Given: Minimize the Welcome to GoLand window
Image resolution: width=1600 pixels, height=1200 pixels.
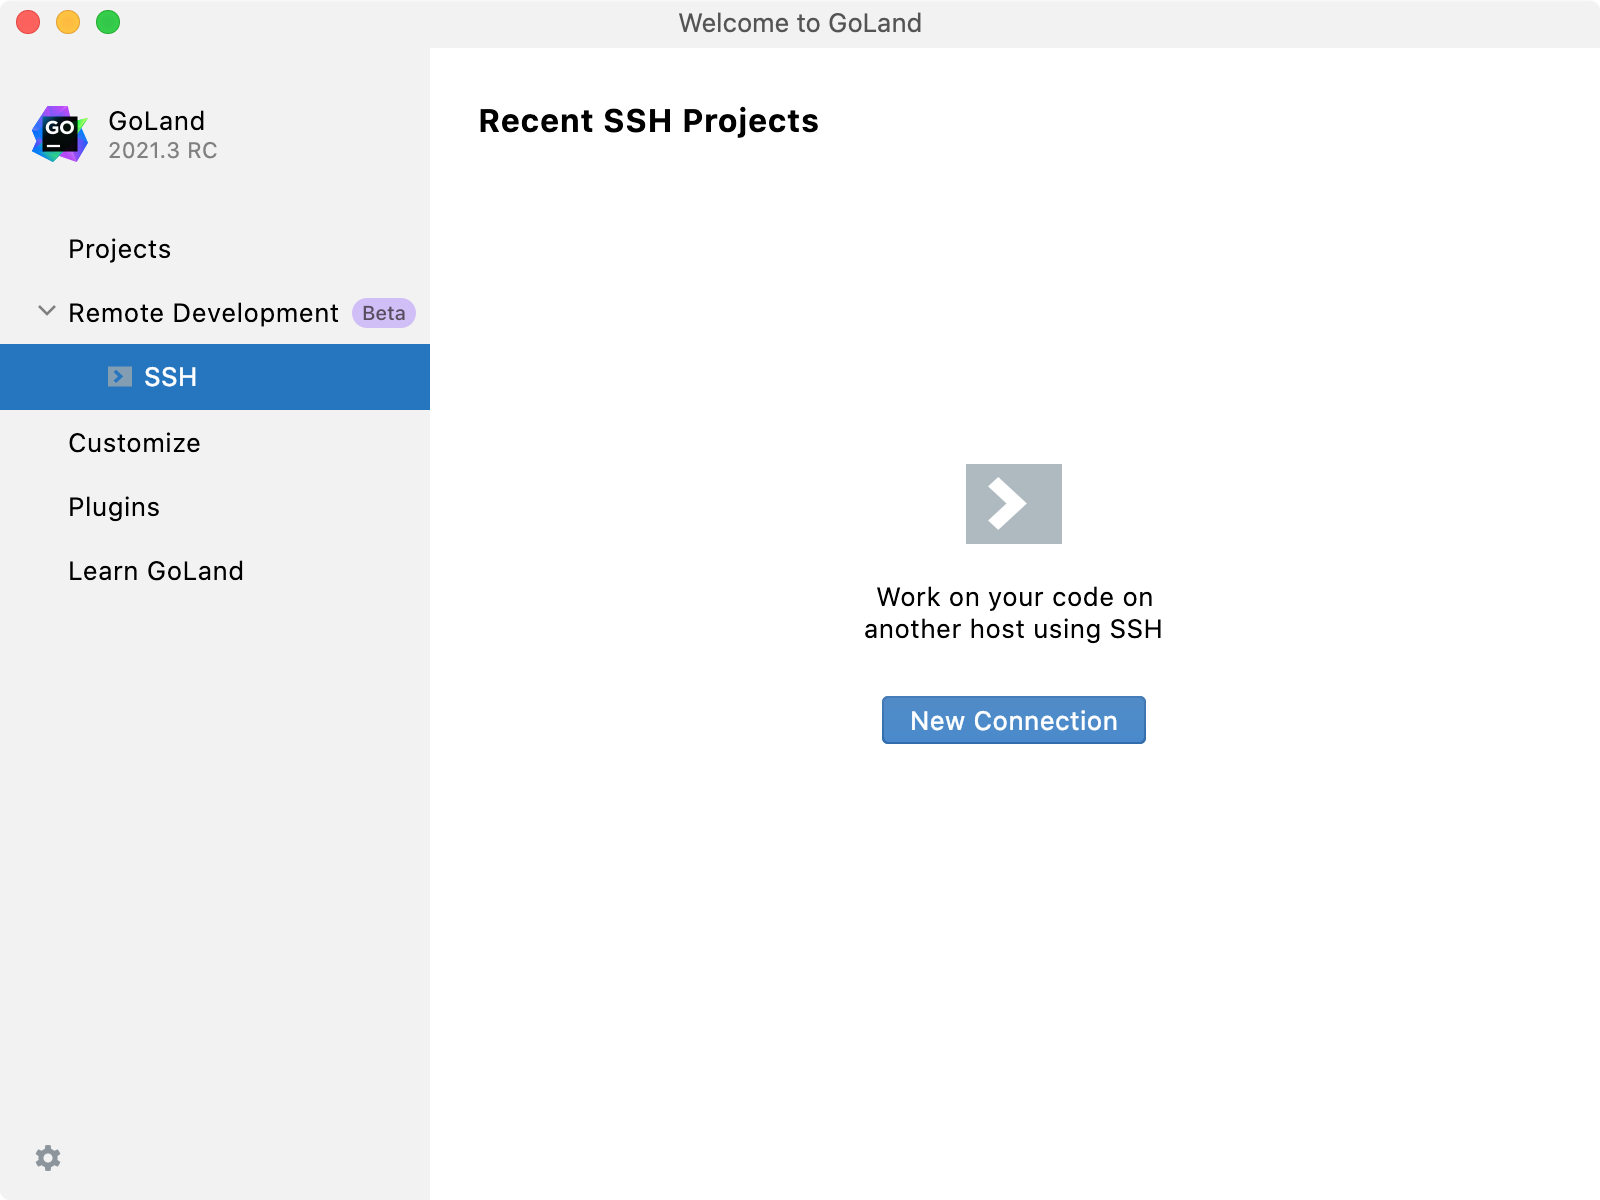Looking at the screenshot, I should (x=68, y=22).
